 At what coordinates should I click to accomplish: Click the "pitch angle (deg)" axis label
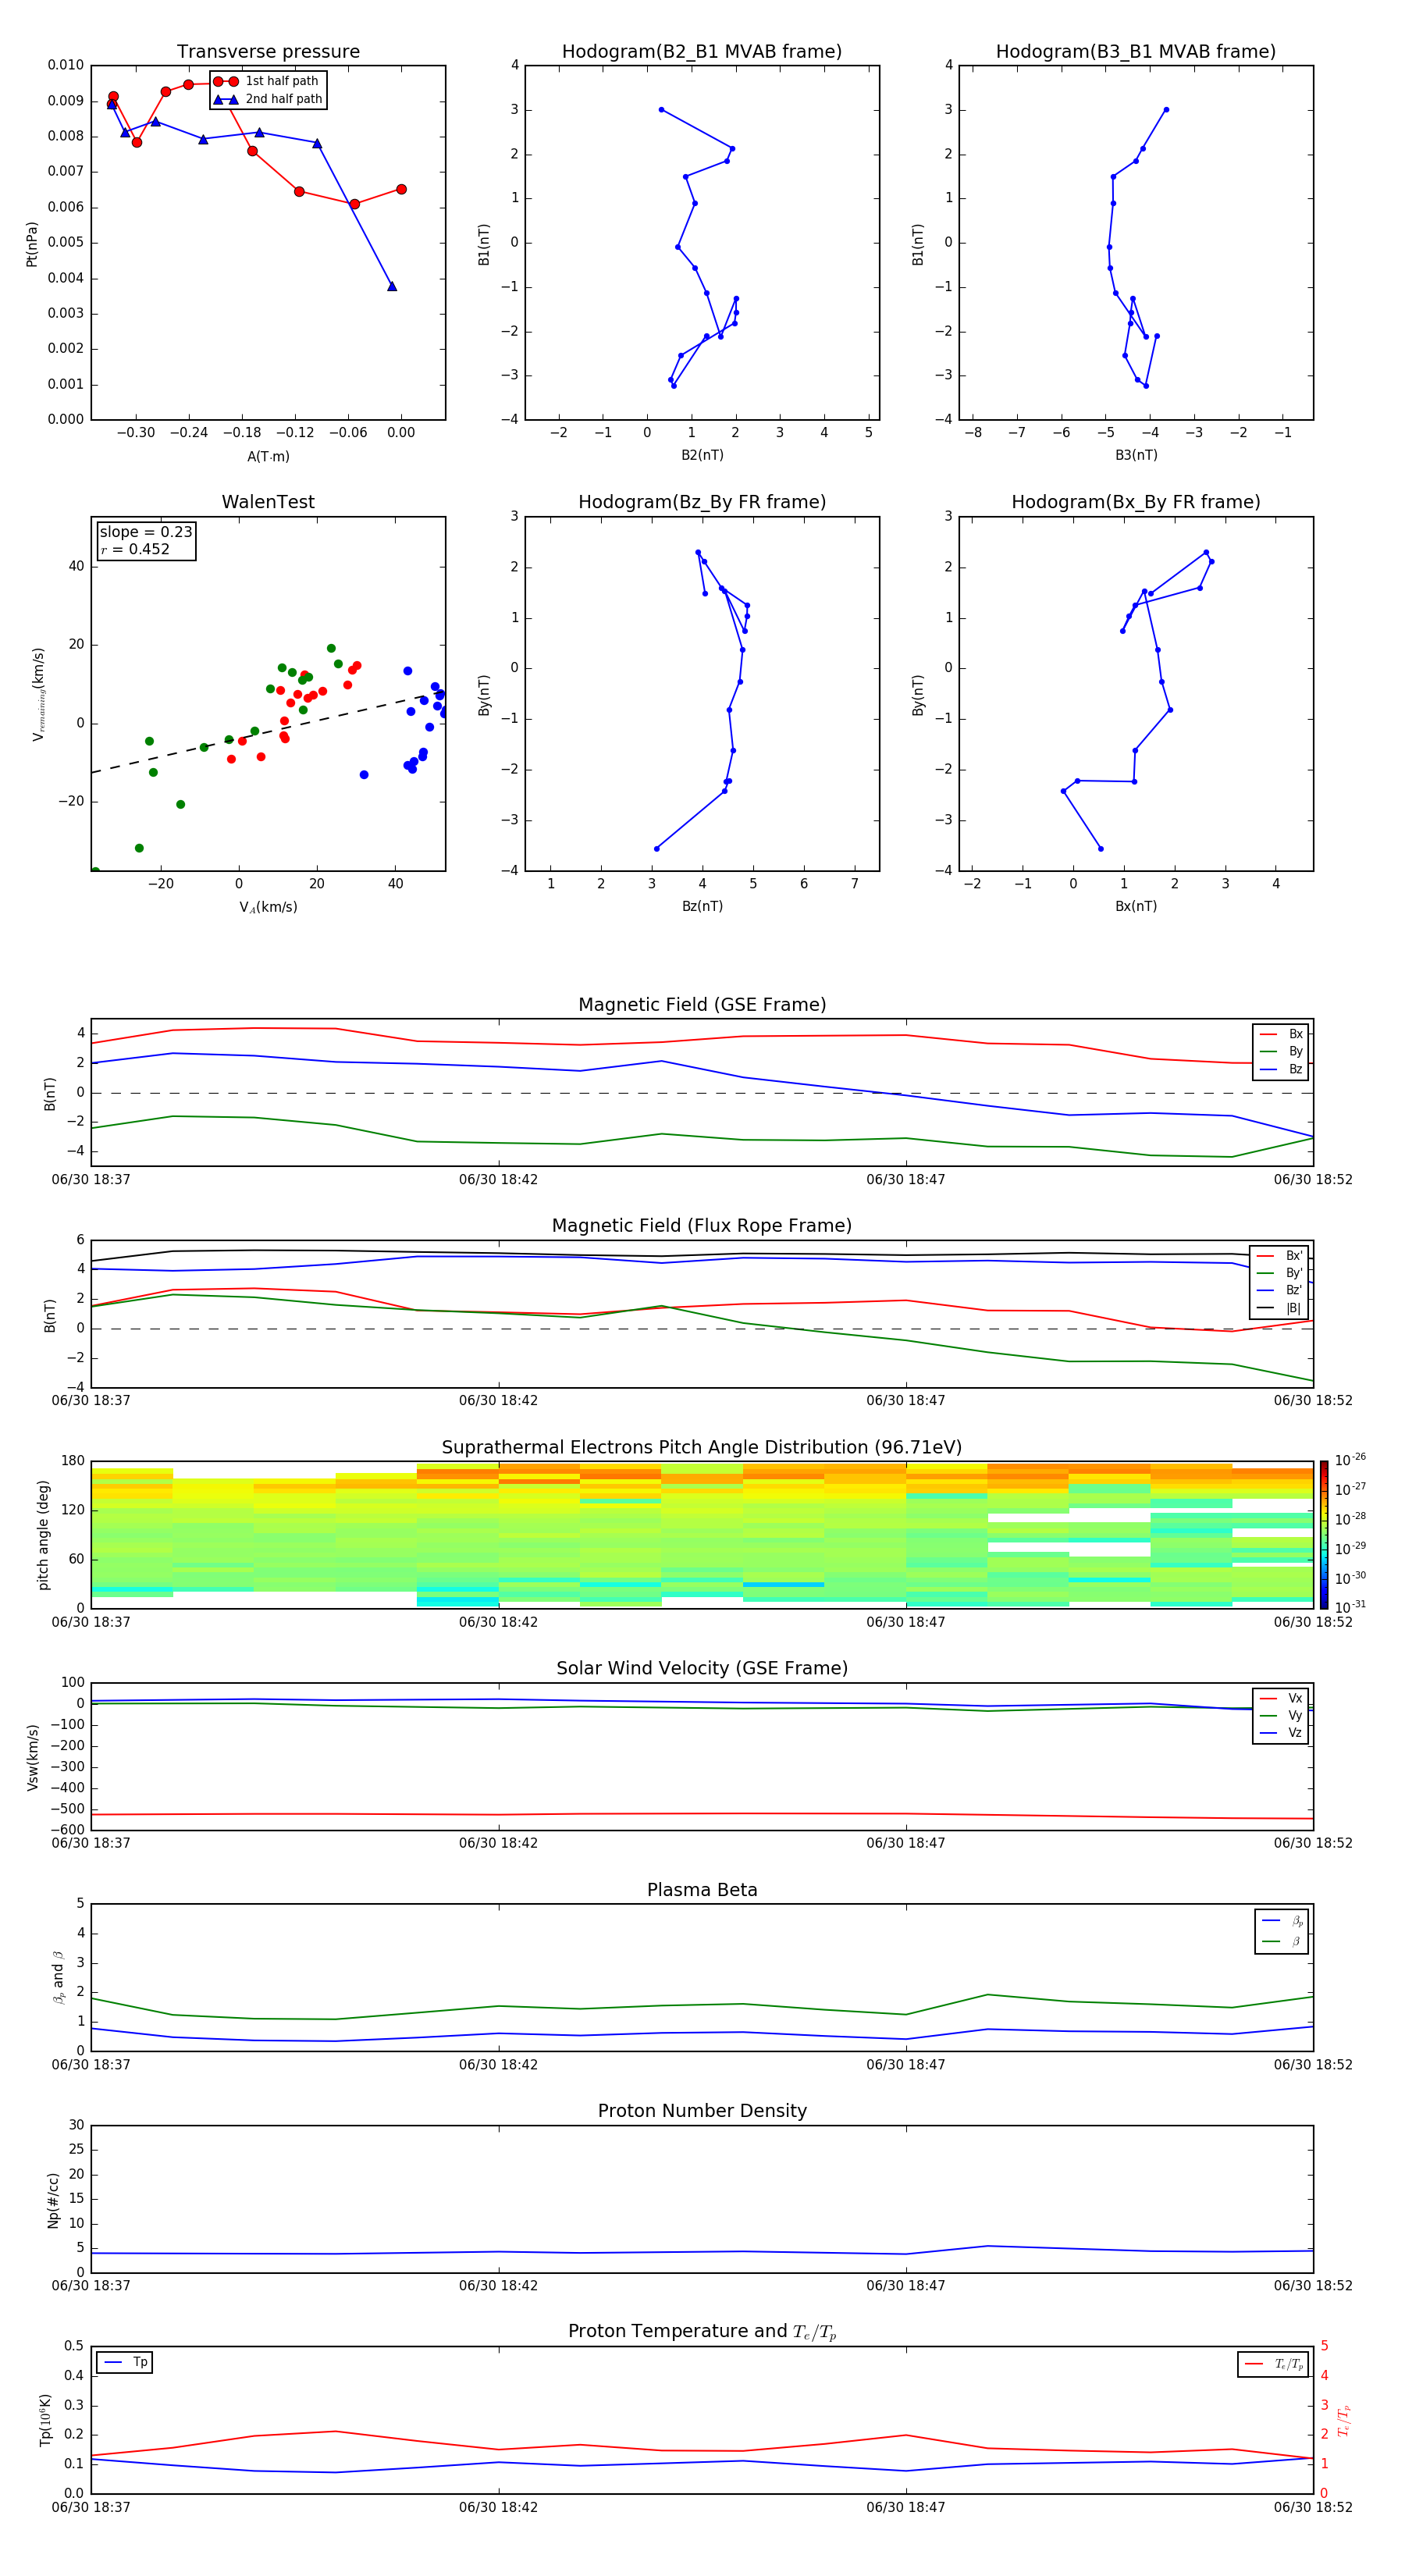pos(43,1535)
